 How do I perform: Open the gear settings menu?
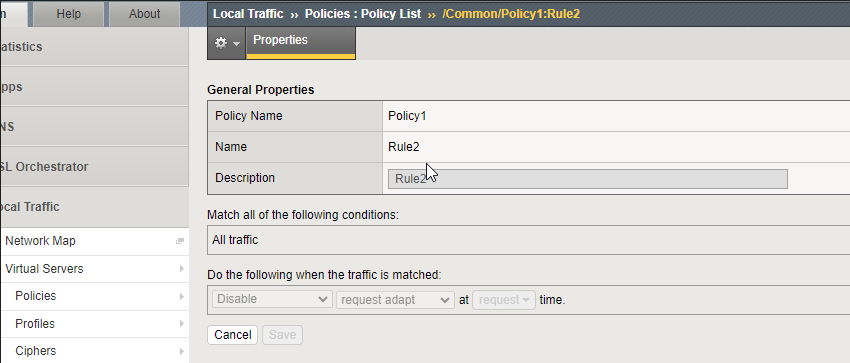click(x=227, y=43)
